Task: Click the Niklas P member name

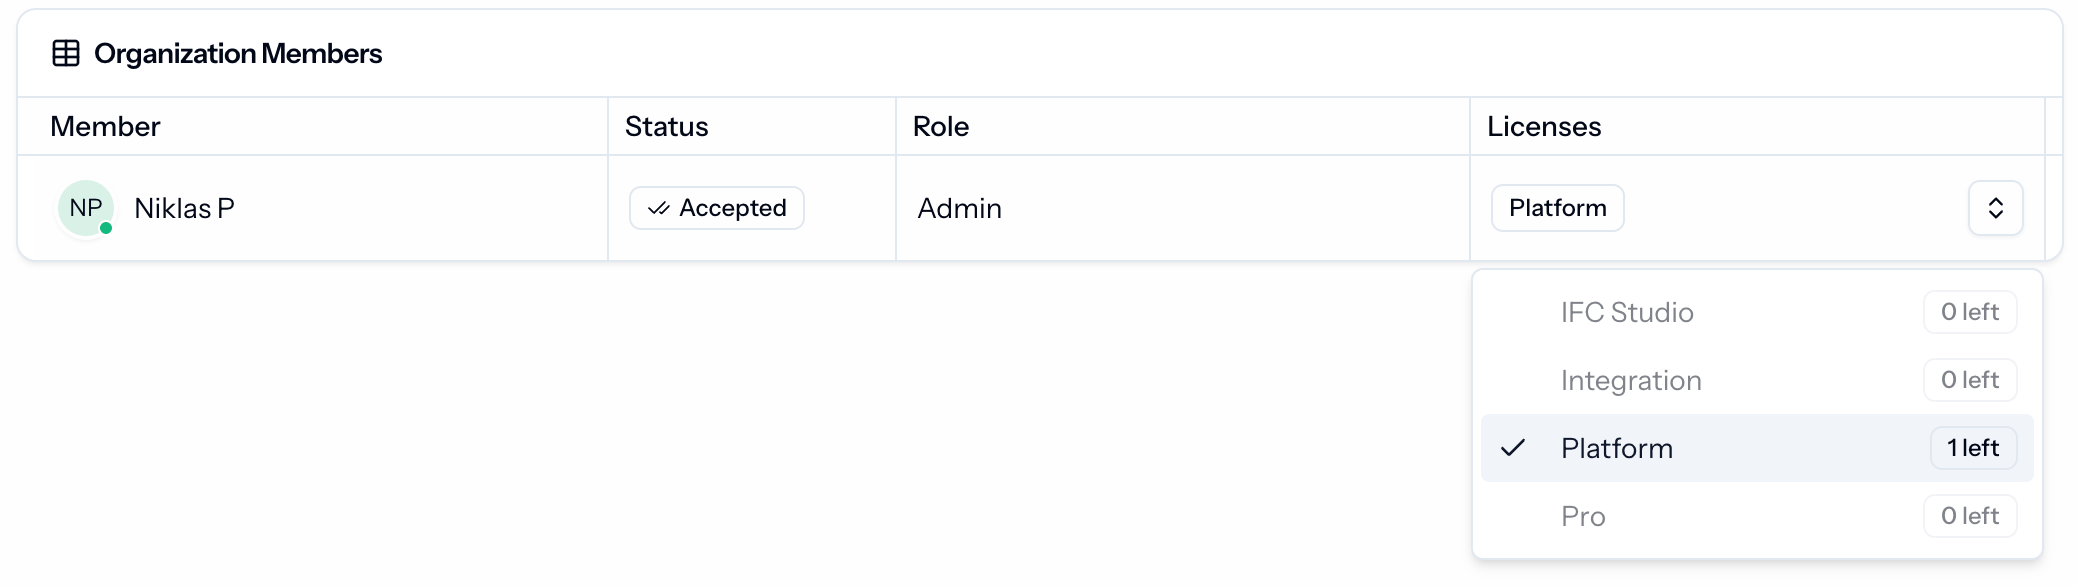Action: tap(184, 208)
